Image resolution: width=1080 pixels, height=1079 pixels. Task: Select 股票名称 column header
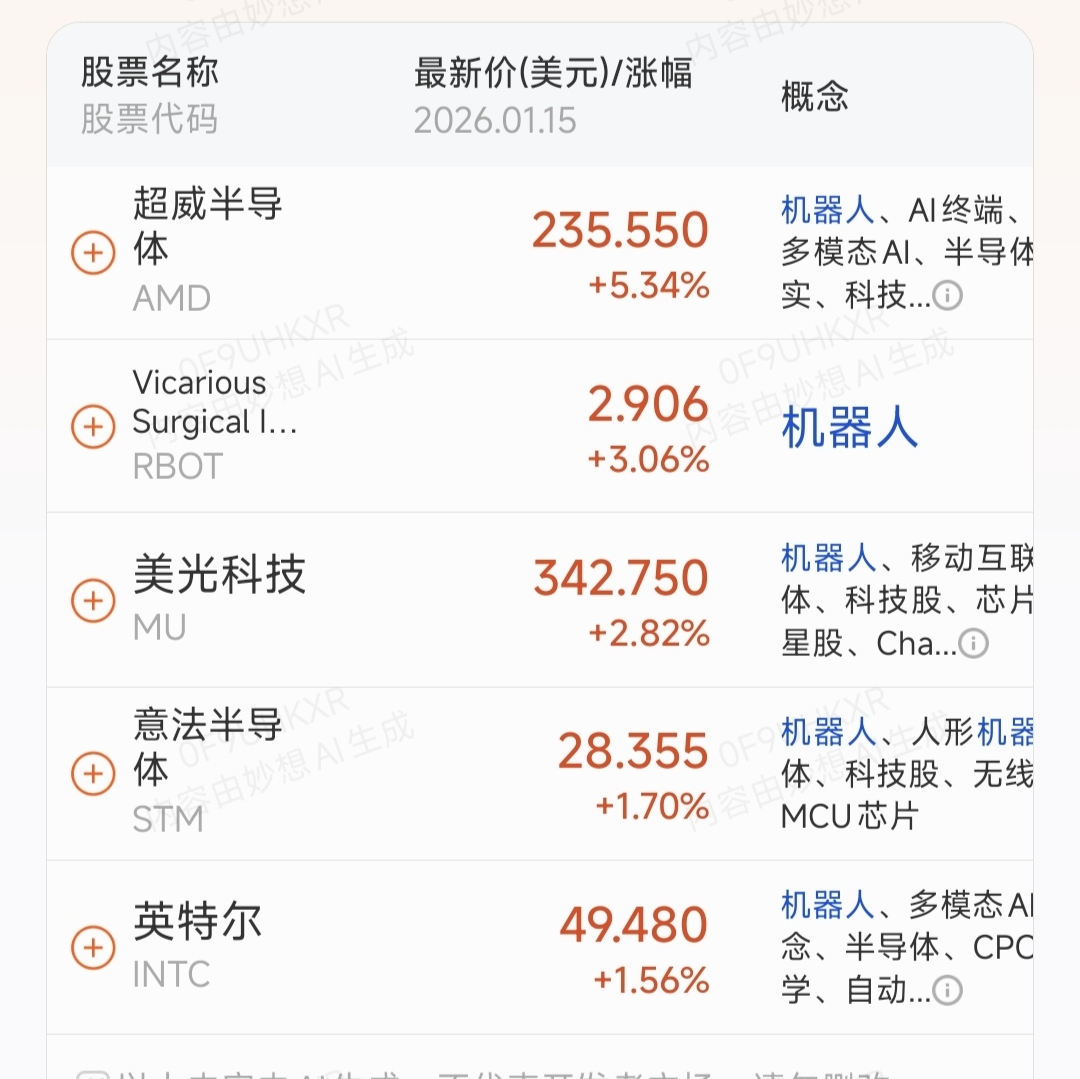click(x=149, y=72)
